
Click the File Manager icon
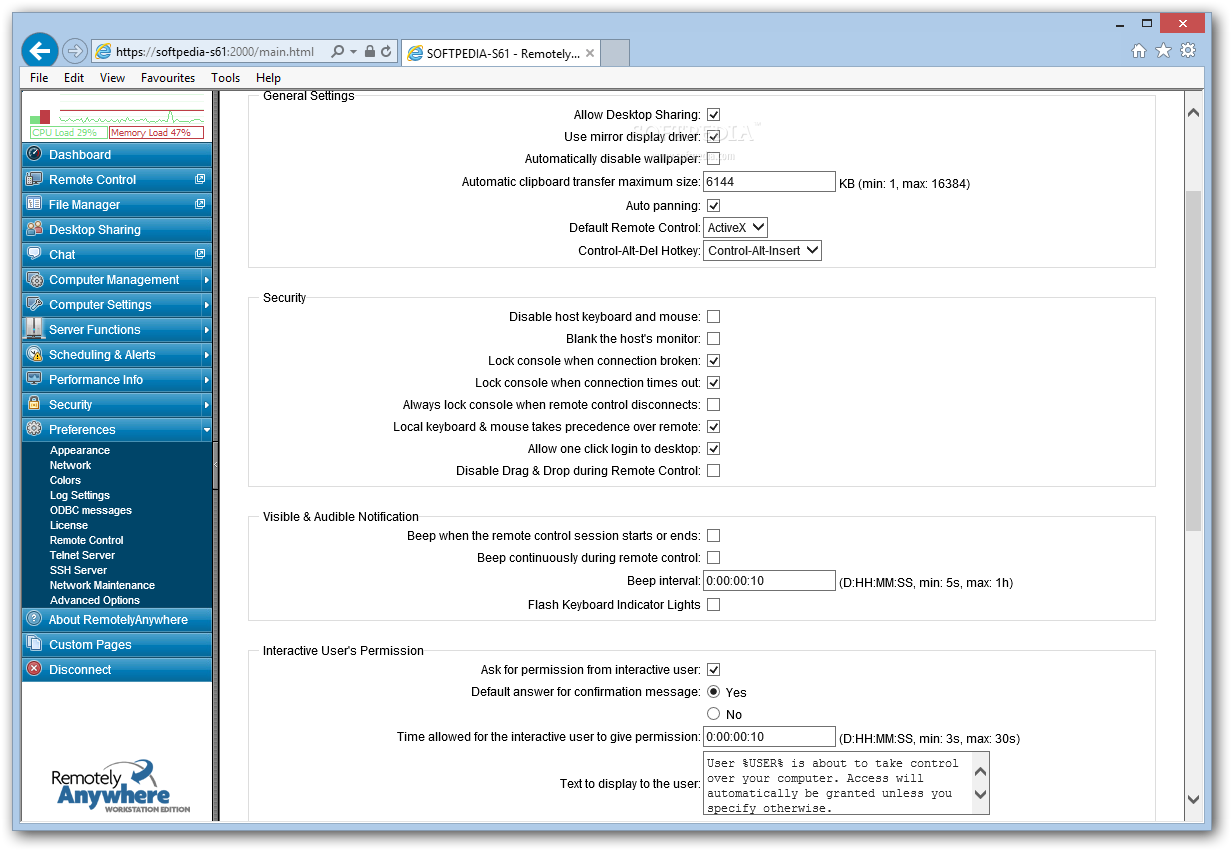pyautogui.click(x=35, y=204)
